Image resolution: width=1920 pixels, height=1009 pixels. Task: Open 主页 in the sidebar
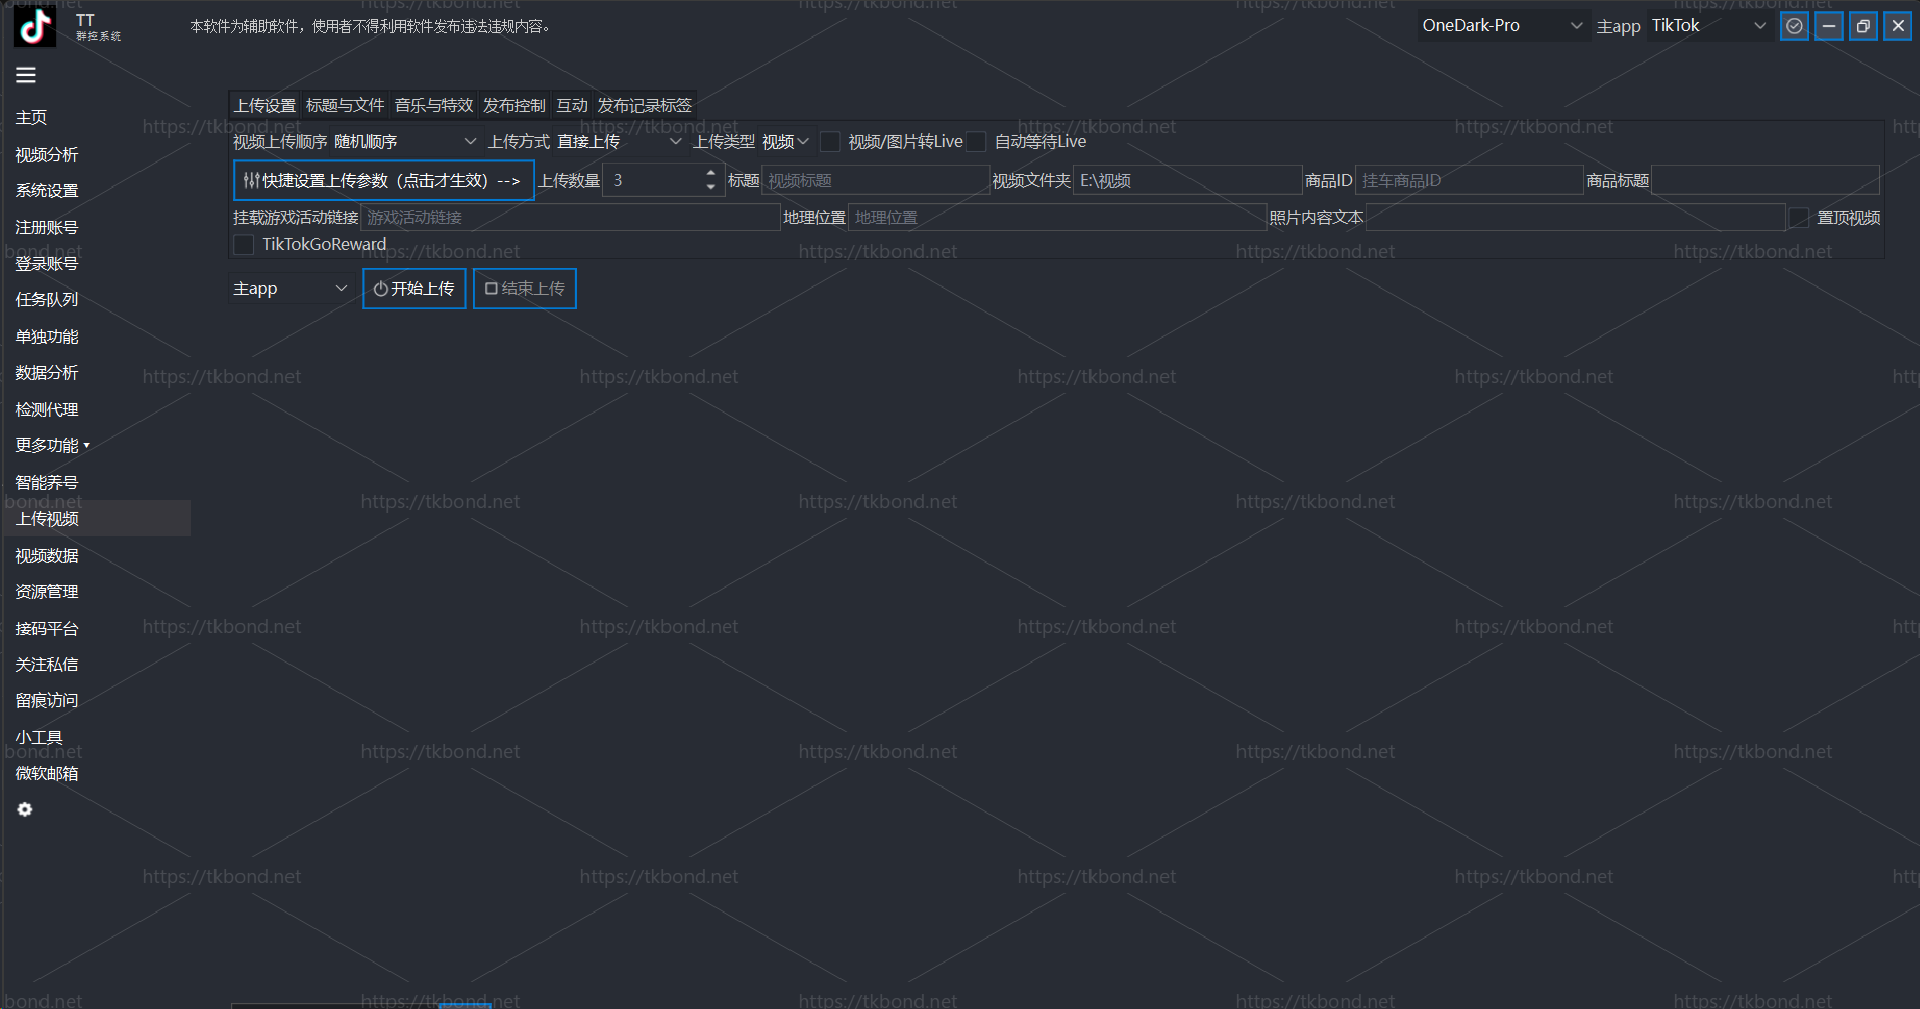click(x=31, y=118)
